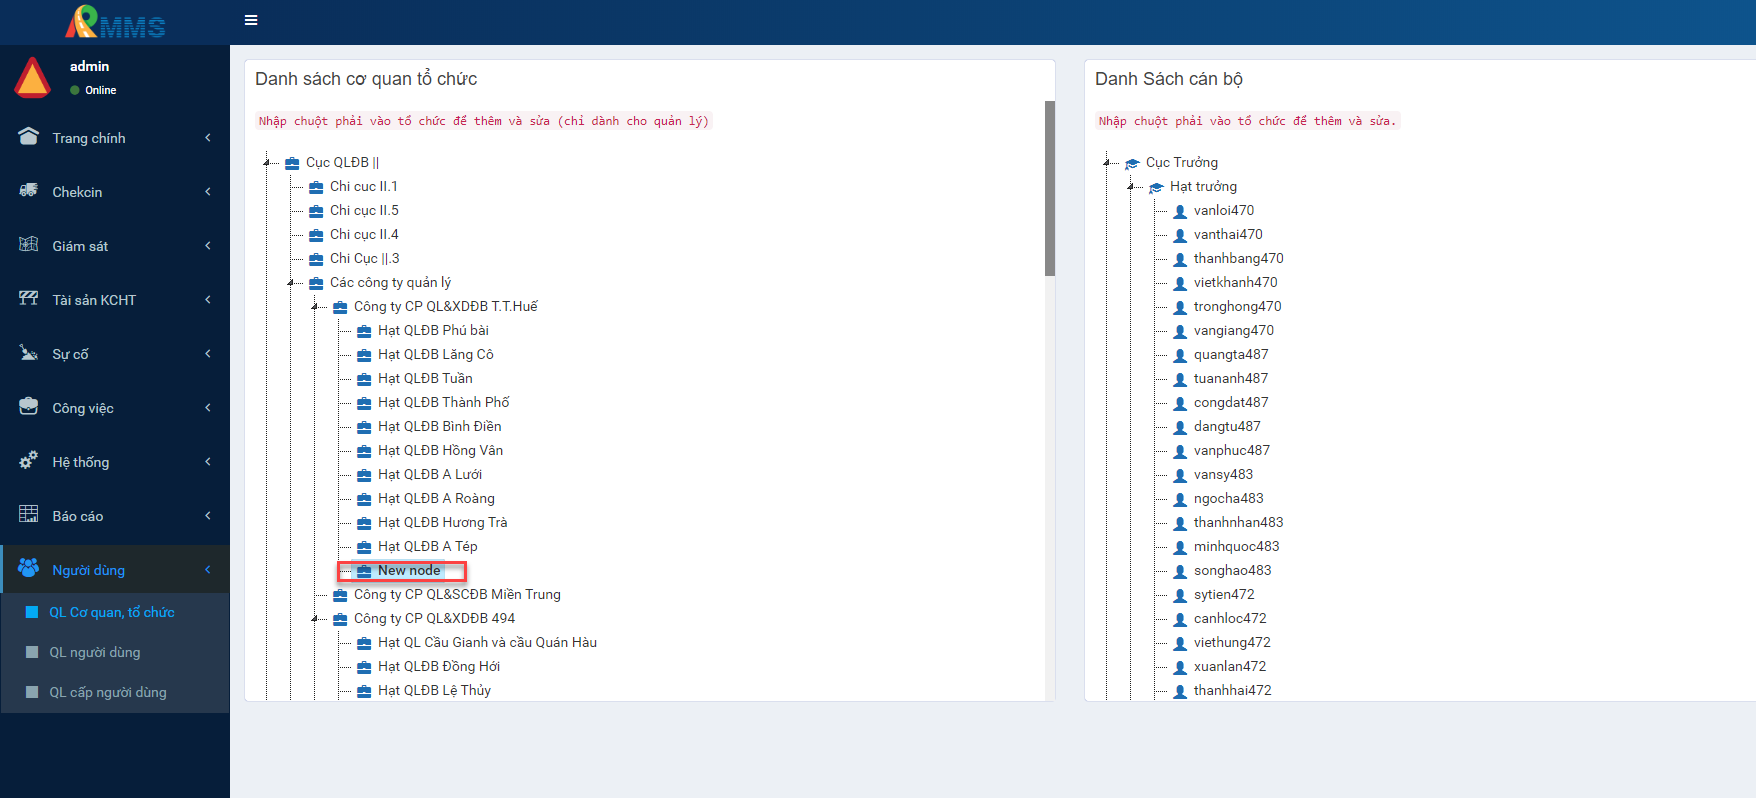Select Hạt QLĐB Bình Điền
Screen dimensions: 1756x798
point(439,426)
